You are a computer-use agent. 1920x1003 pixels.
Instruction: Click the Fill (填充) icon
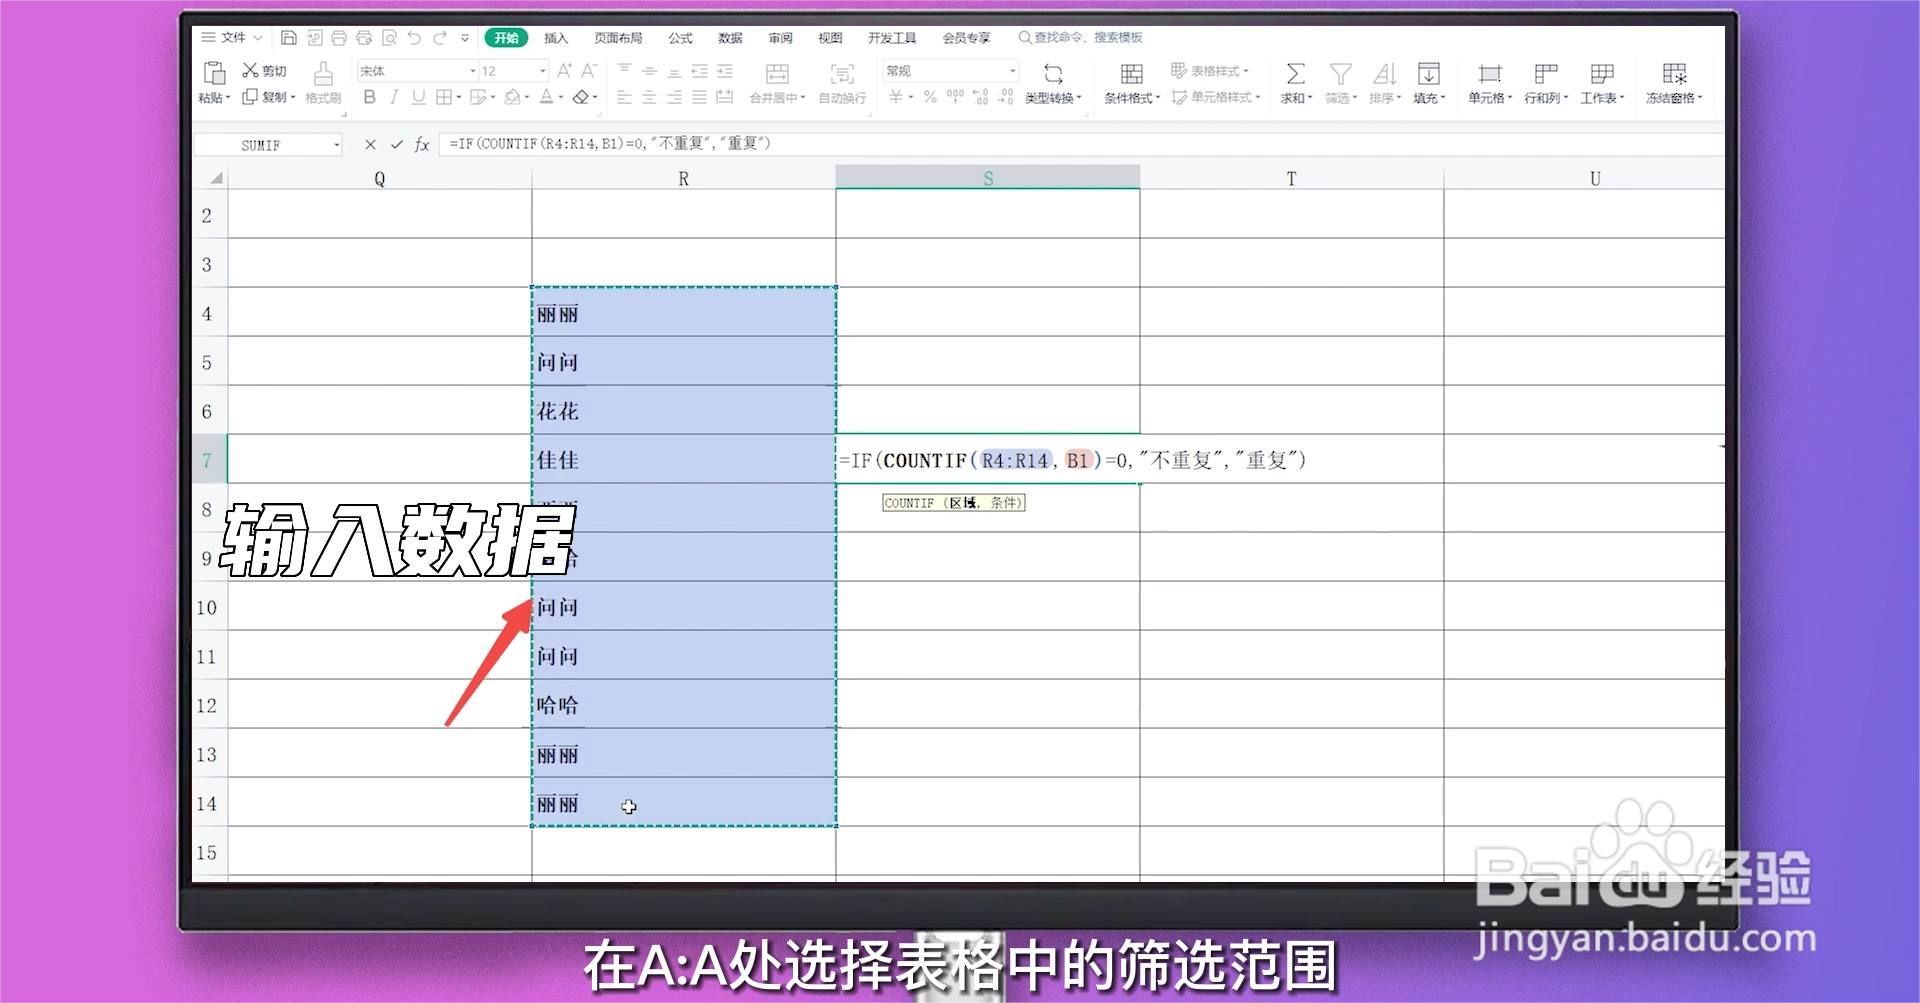coord(1429,73)
